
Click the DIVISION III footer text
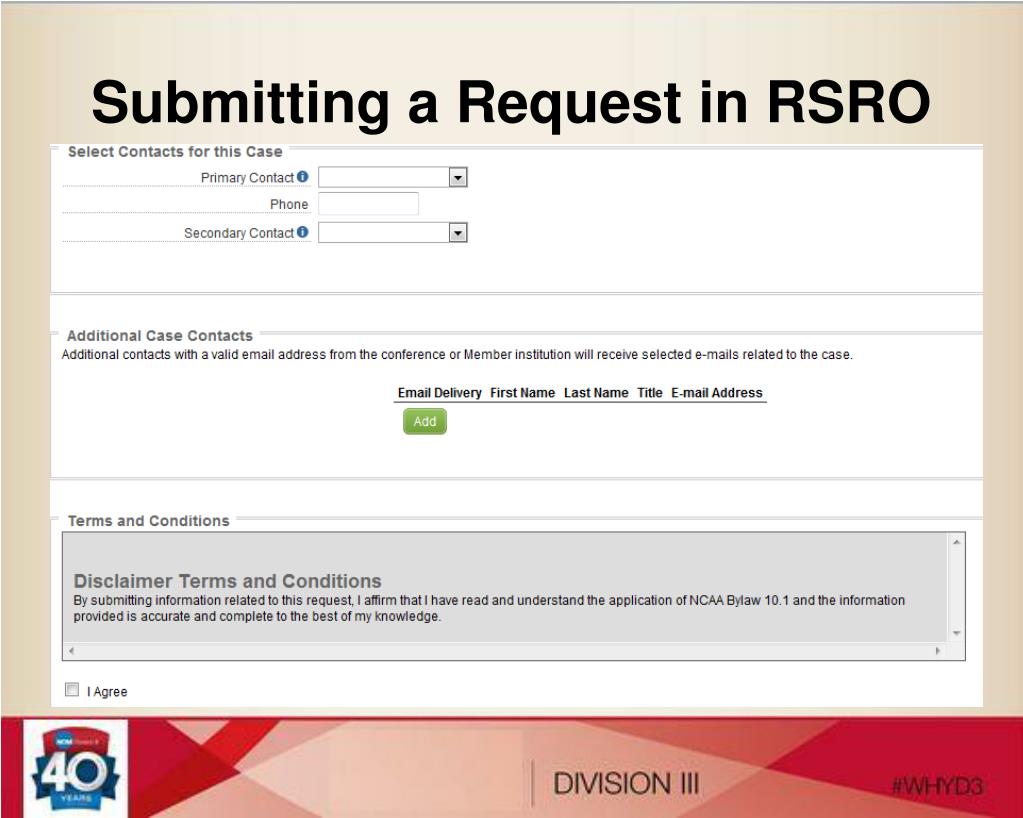point(626,783)
